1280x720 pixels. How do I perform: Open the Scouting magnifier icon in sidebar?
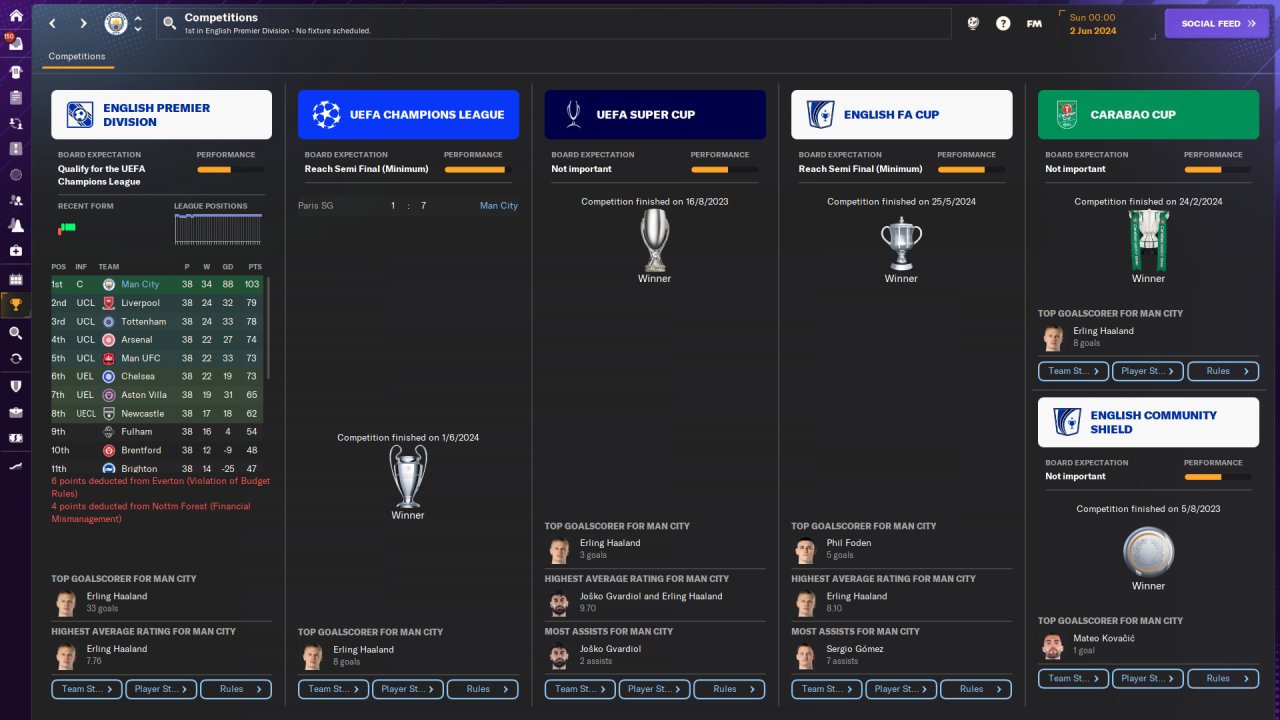(x=15, y=333)
